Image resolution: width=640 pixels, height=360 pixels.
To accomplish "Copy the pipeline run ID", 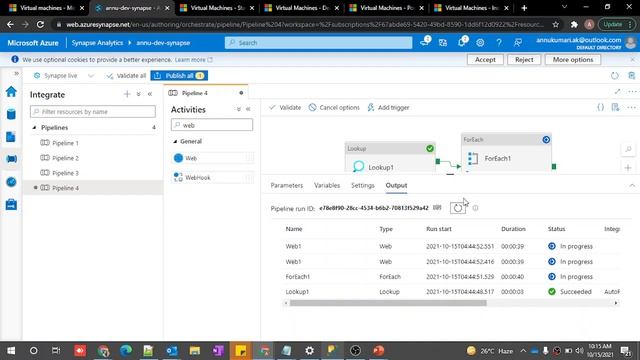I will [437, 208].
